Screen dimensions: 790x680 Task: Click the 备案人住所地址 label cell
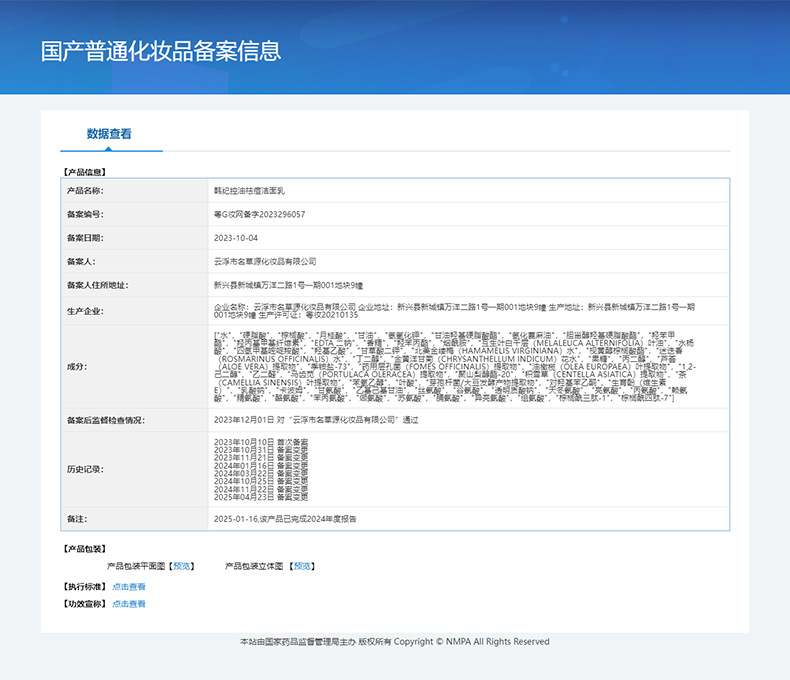pos(135,285)
